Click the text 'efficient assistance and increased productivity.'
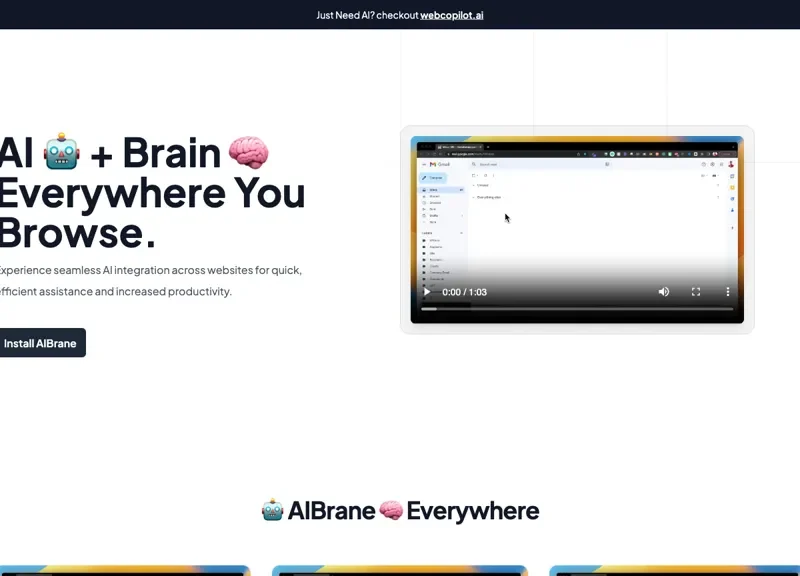 (x=116, y=291)
